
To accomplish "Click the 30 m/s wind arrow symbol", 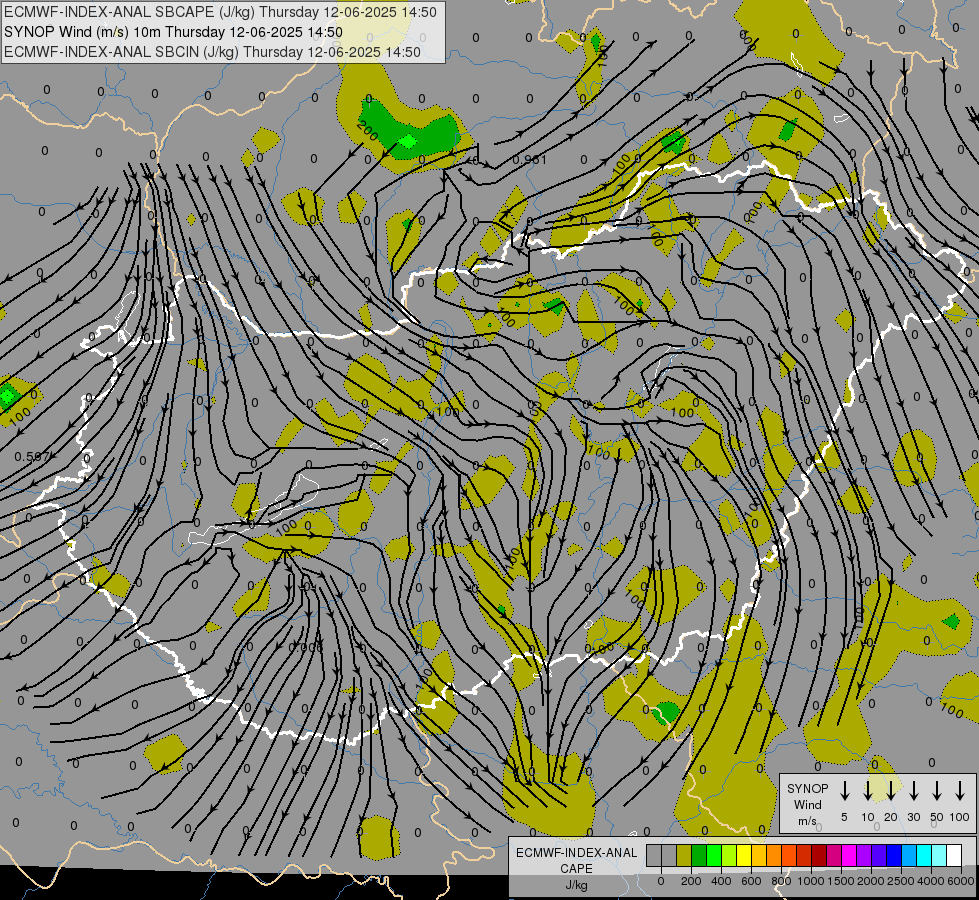I will coord(913,791).
